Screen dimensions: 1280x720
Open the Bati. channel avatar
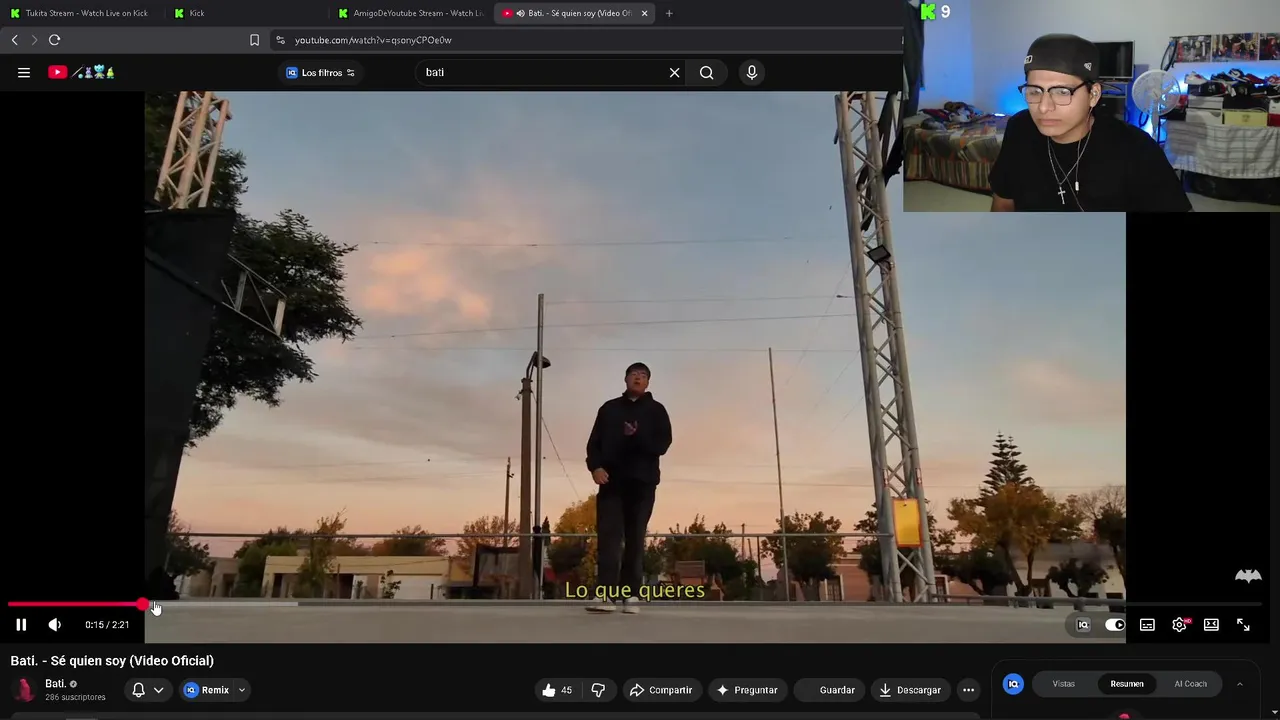[23, 690]
